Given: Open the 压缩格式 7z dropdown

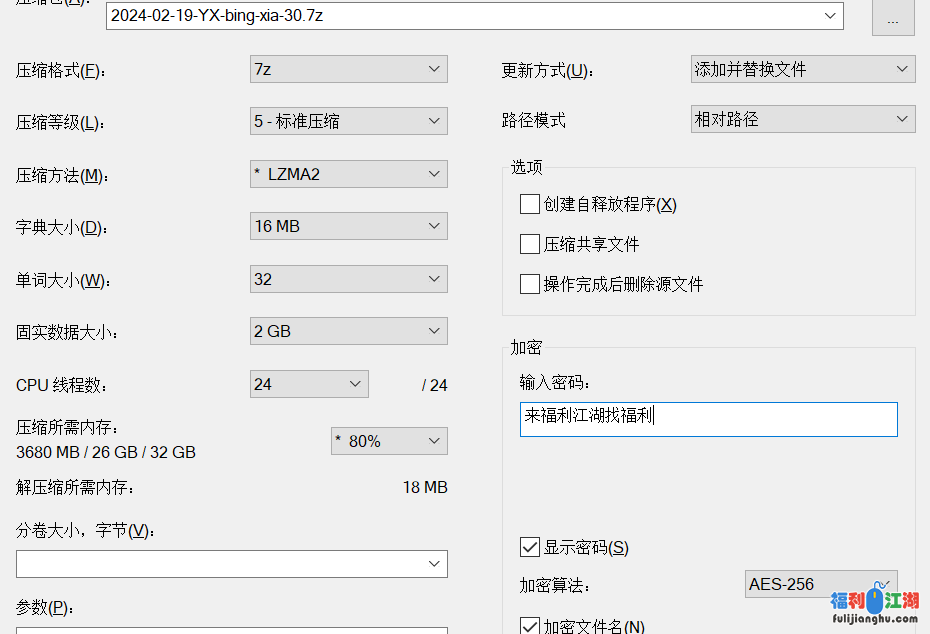Looking at the screenshot, I should [x=348, y=69].
